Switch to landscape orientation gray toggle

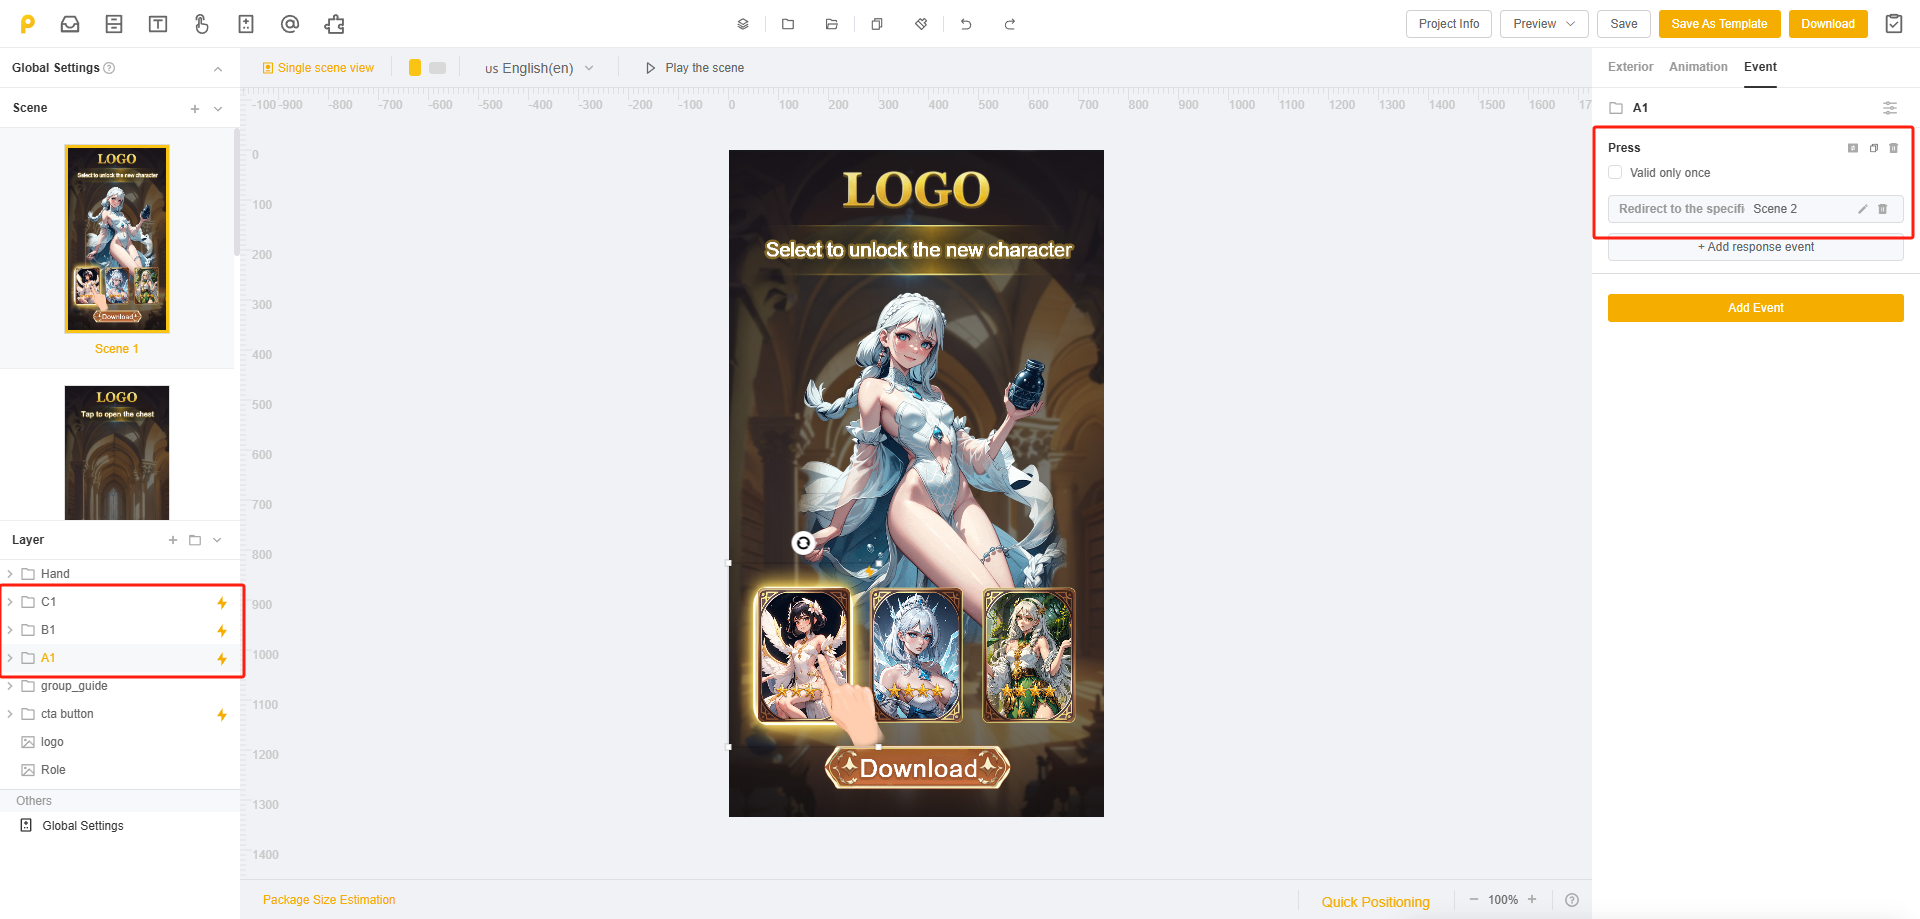[x=438, y=68]
